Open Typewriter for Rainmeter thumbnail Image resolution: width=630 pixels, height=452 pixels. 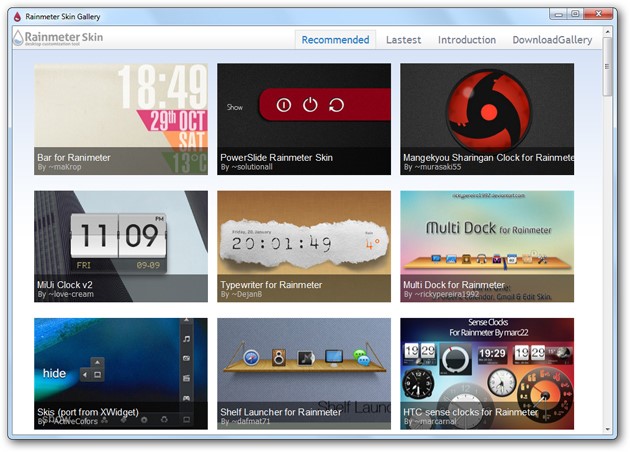coord(304,246)
